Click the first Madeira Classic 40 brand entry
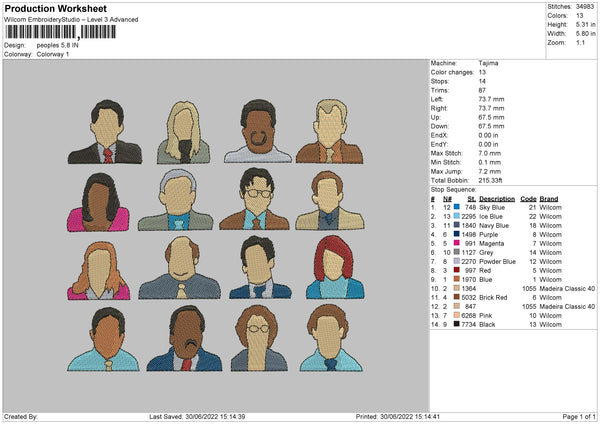 [567, 288]
